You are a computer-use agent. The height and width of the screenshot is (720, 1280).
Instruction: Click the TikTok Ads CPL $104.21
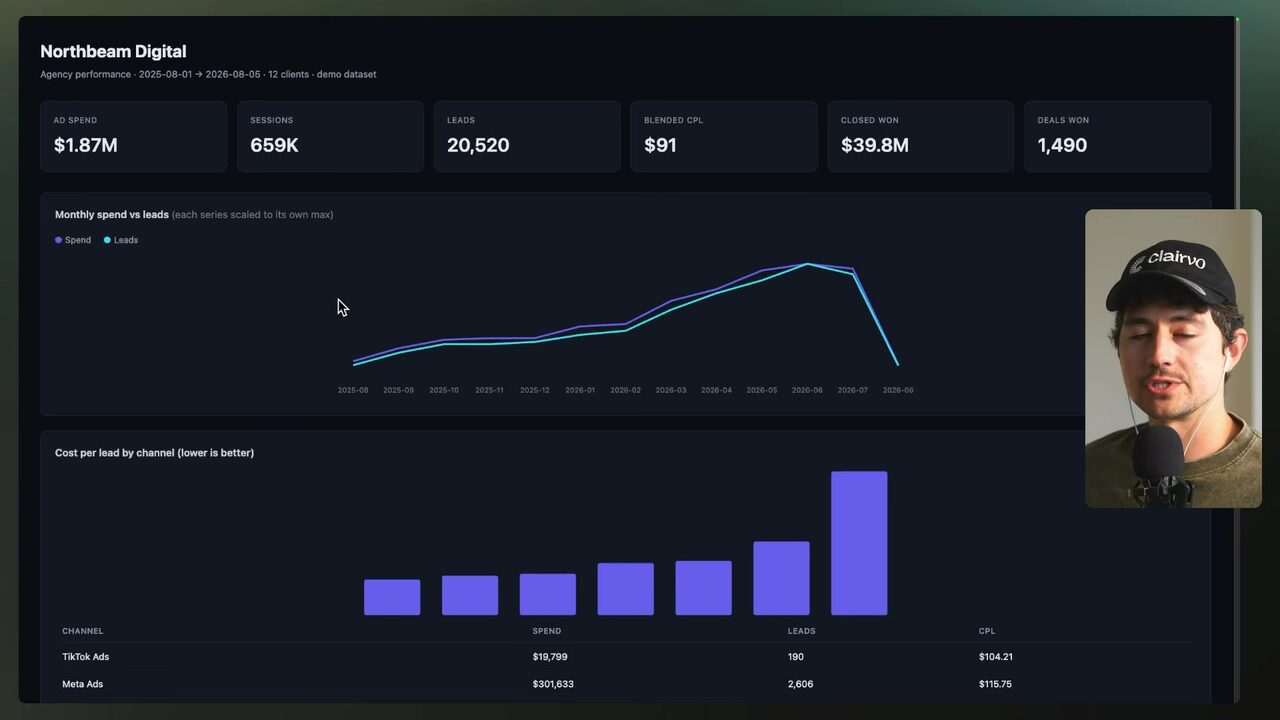(x=996, y=657)
